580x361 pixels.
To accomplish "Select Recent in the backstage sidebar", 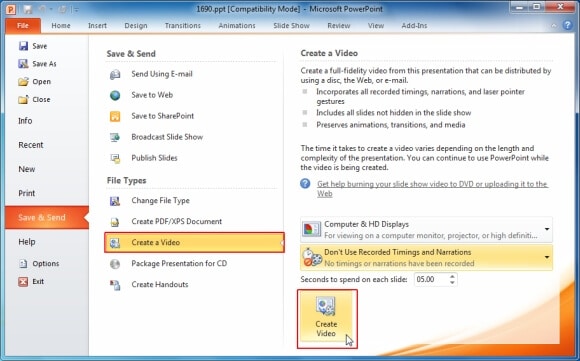I will tap(31, 145).
